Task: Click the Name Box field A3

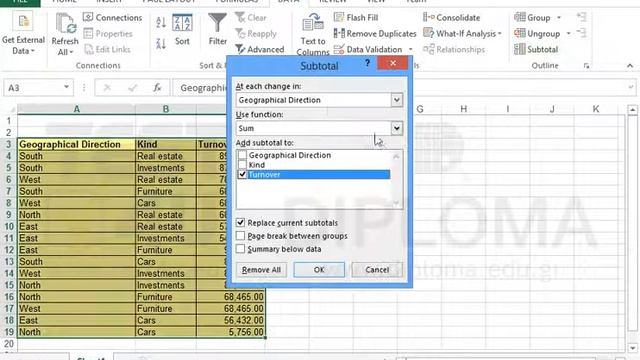Action: click(x=33, y=88)
